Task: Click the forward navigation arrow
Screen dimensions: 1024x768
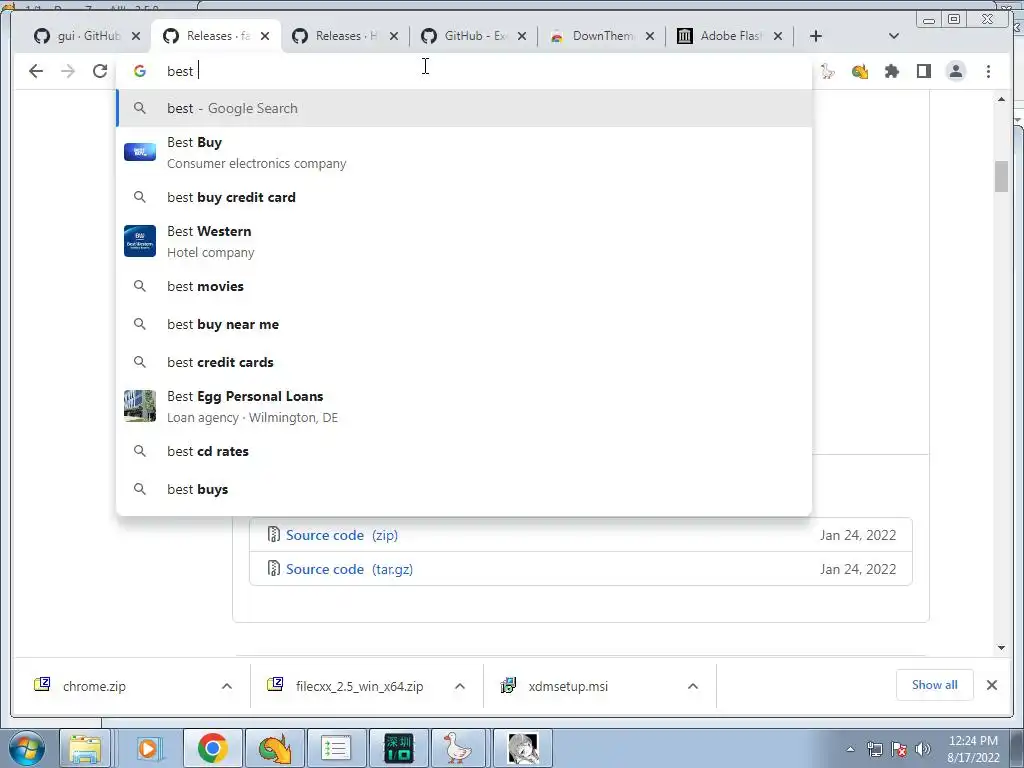Action: click(x=68, y=71)
